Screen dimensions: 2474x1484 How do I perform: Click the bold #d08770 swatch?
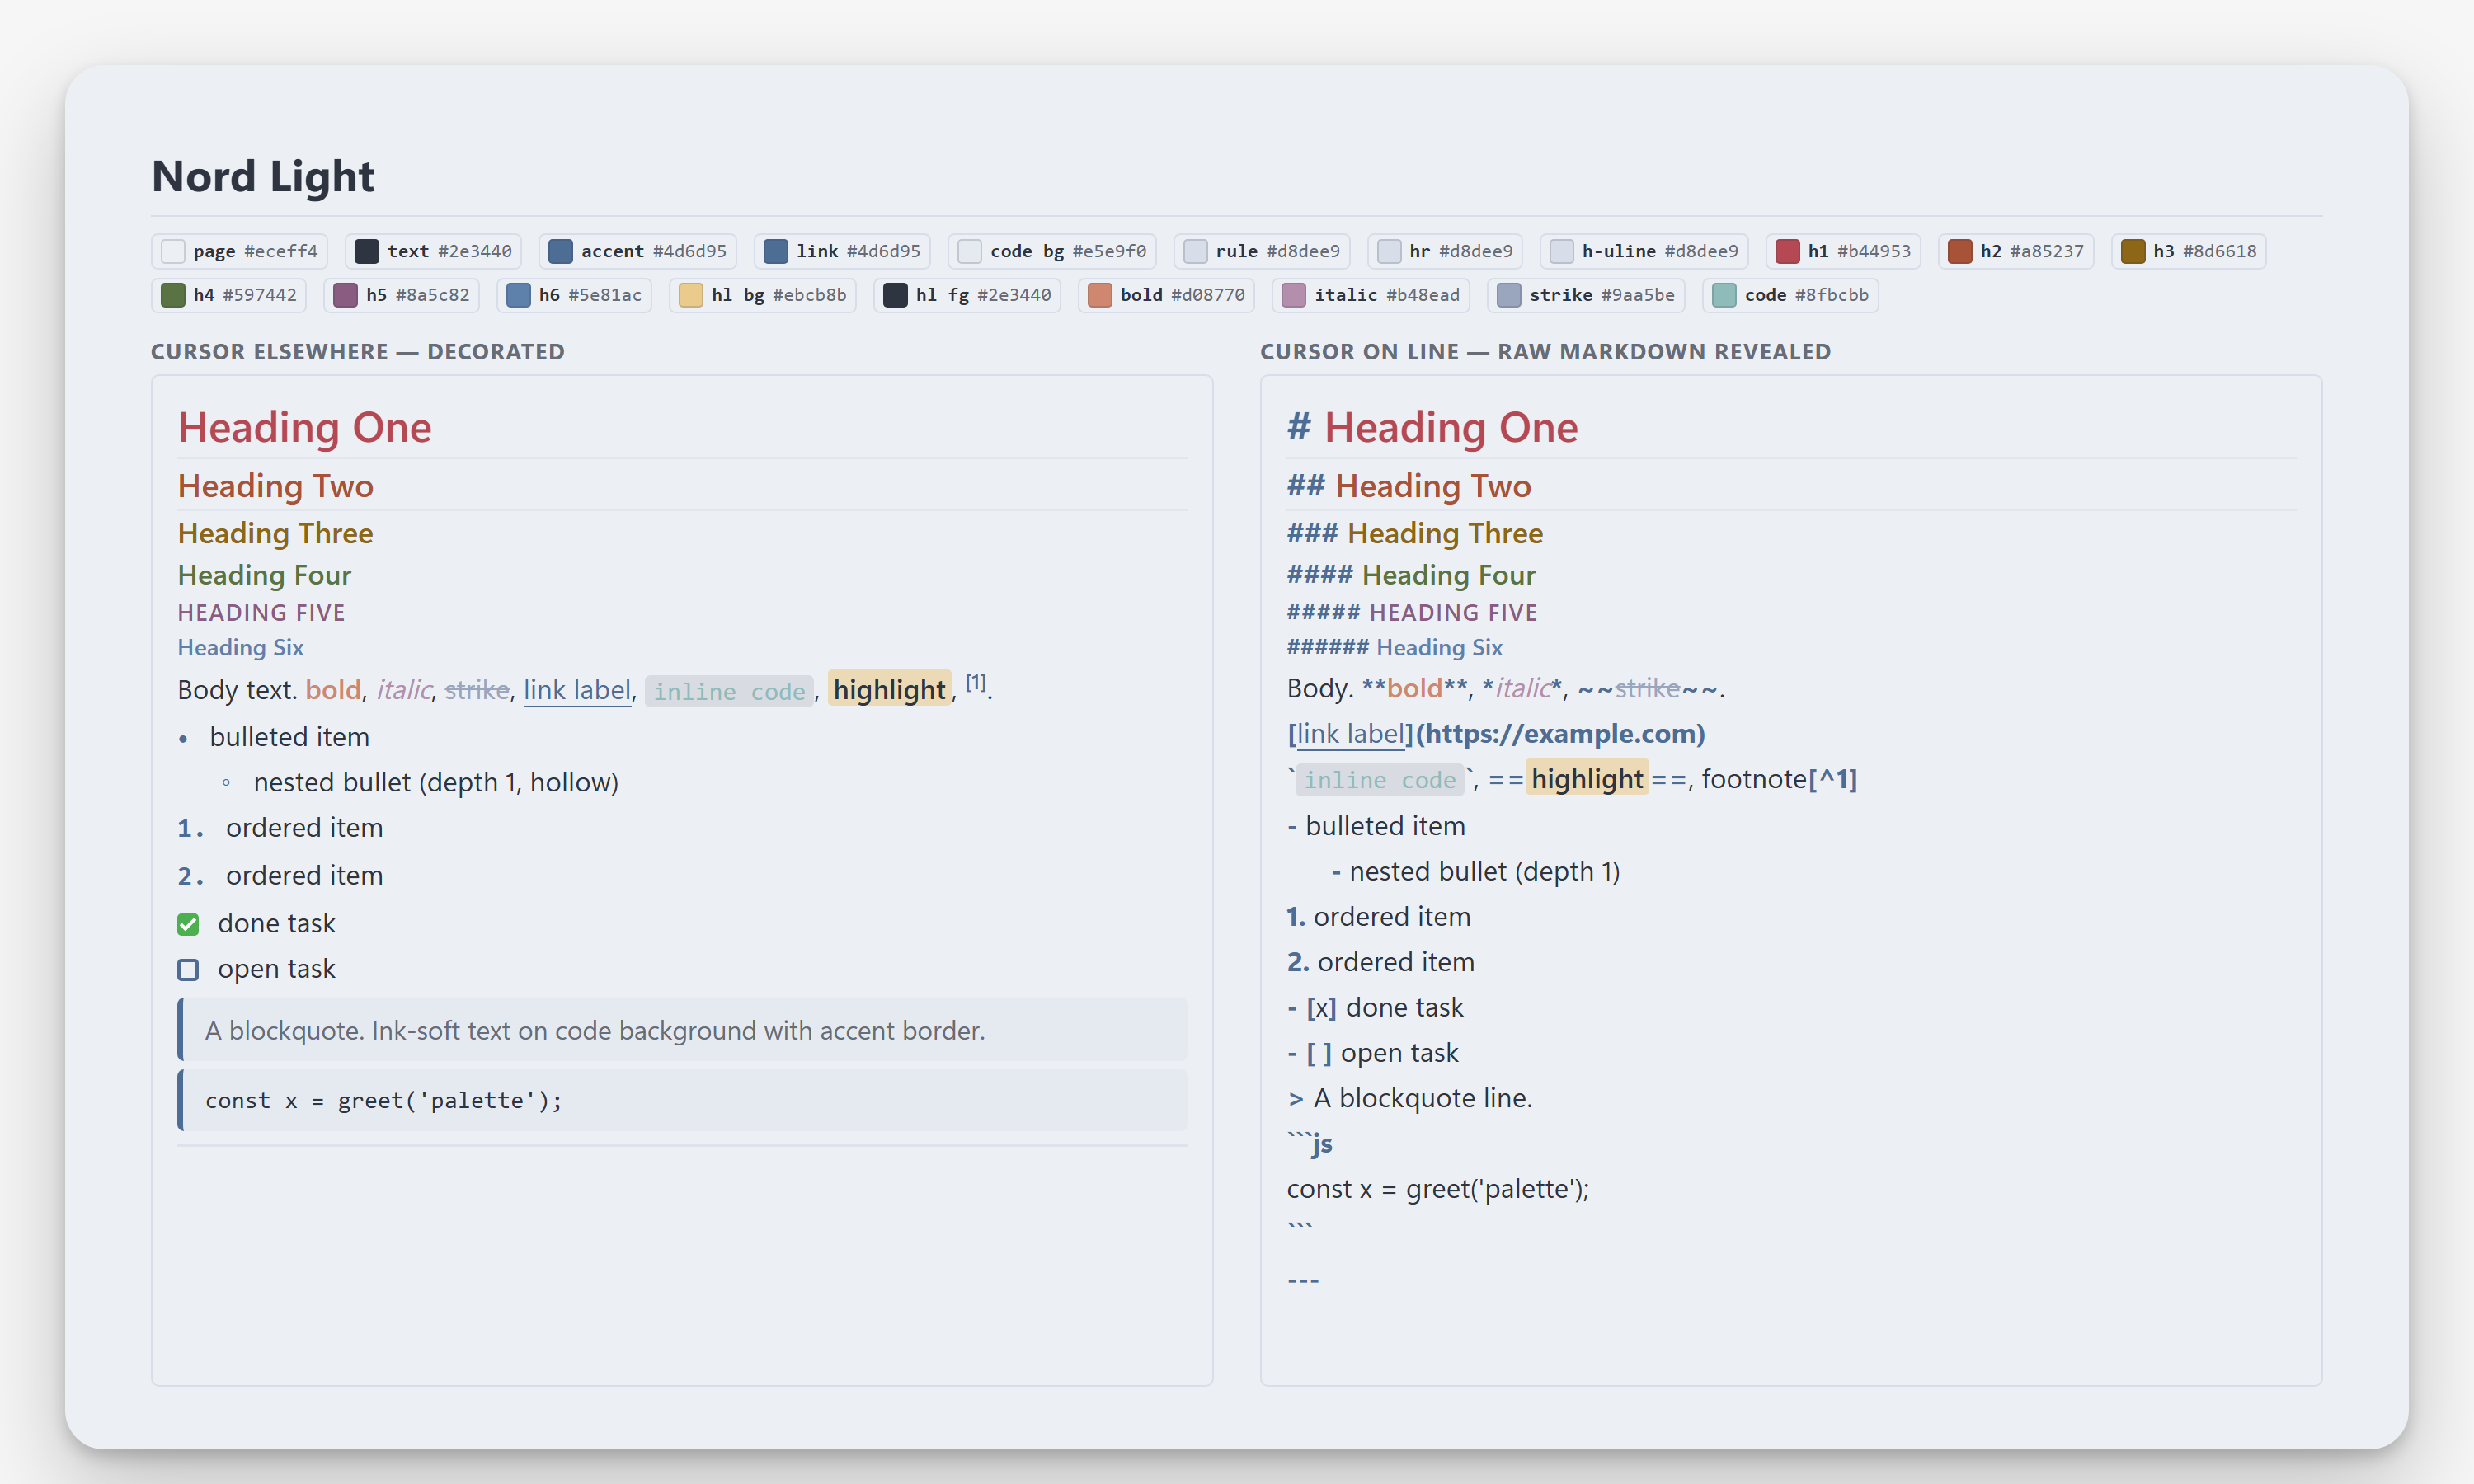[1166, 295]
